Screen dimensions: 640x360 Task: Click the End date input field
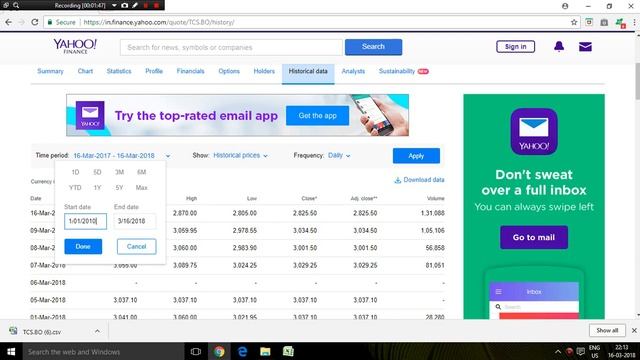[135, 221]
